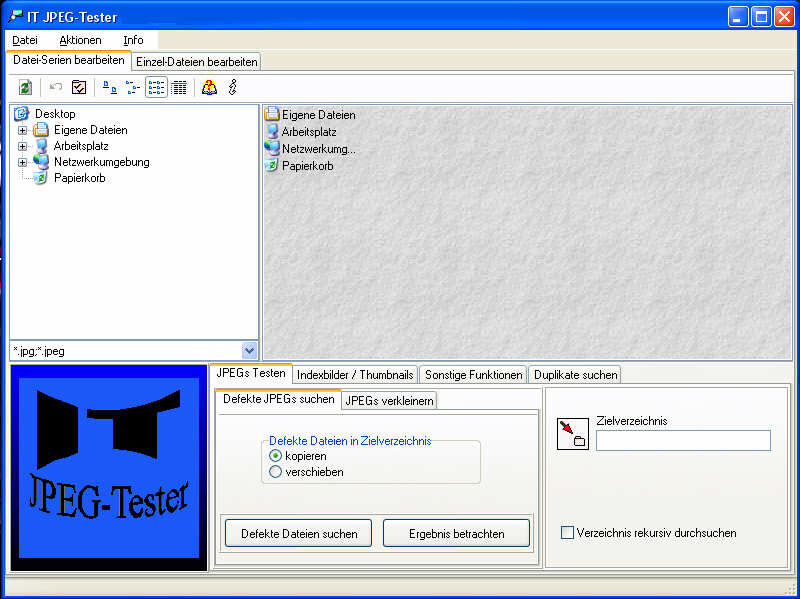Switch to small icons view in the toolbar
The height and width of the screenshot is (599, 800).
(132, 89)
